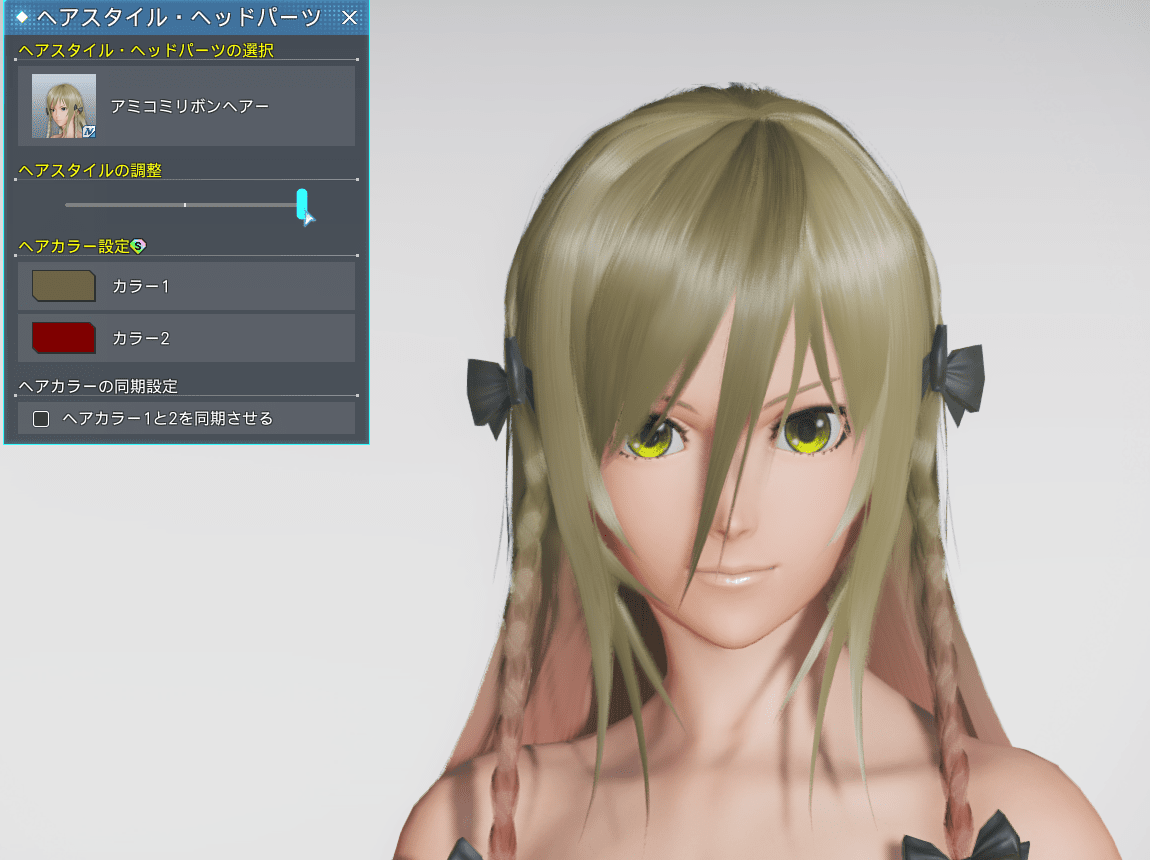Open the dark red カラー2 color swatch
This screenshot has height=860, width=1150.
[64, 338]
